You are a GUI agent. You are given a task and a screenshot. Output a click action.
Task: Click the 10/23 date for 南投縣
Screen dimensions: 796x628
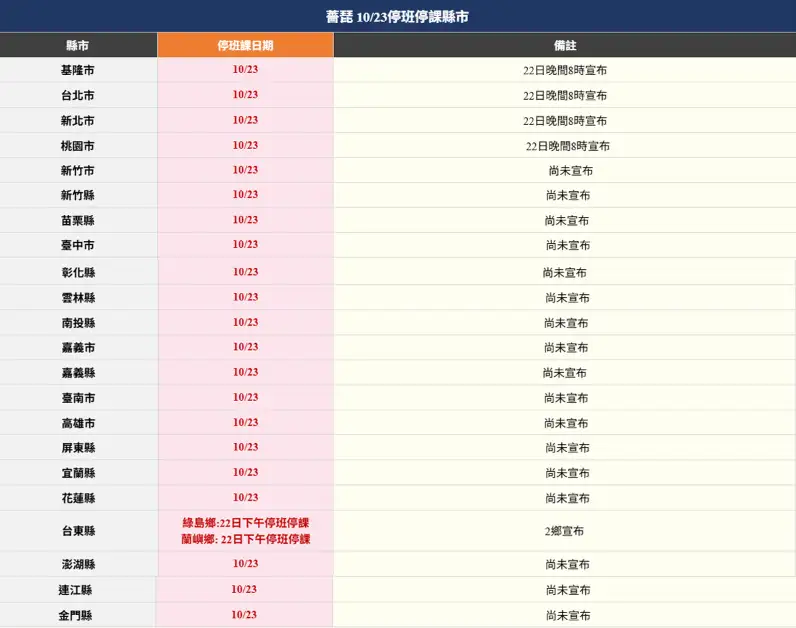(x=246, y=322)
